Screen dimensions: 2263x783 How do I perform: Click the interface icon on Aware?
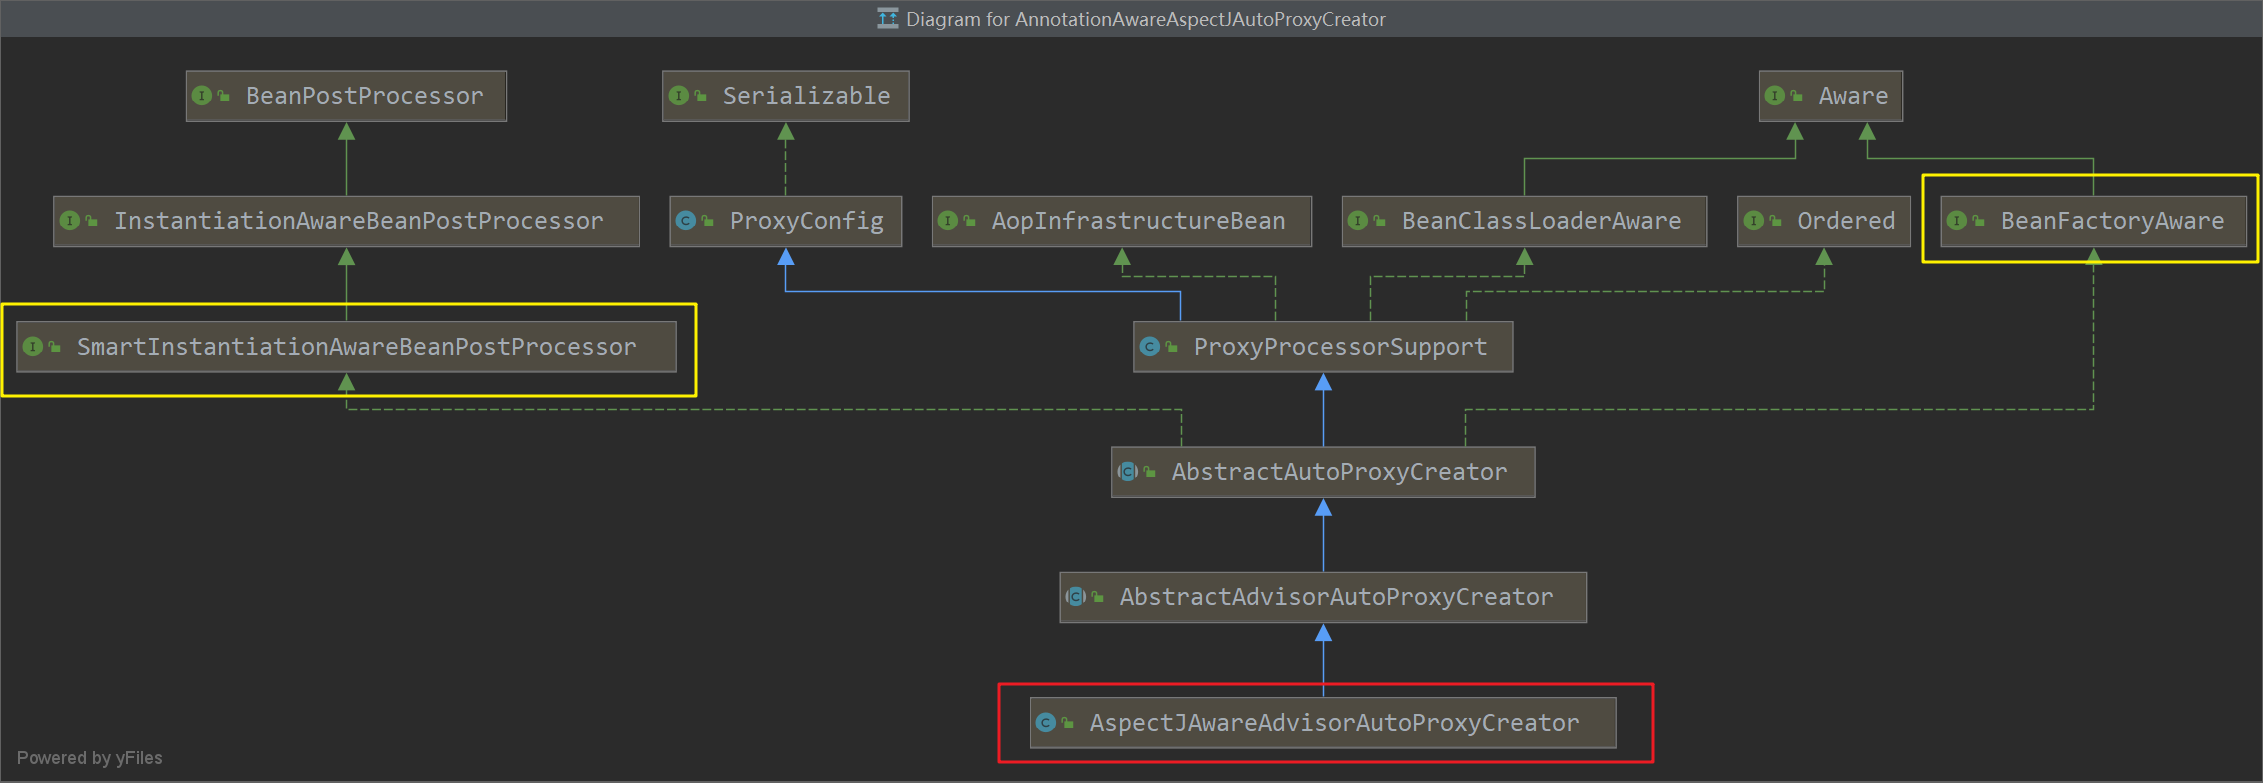[1775, 96]
